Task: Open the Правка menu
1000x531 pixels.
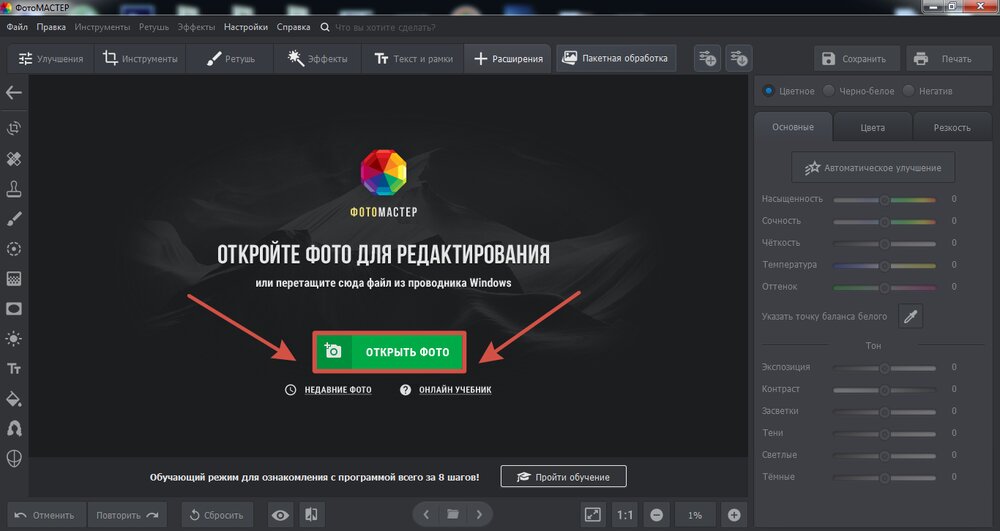Action: pyautogui.click(x=51, y=27)
